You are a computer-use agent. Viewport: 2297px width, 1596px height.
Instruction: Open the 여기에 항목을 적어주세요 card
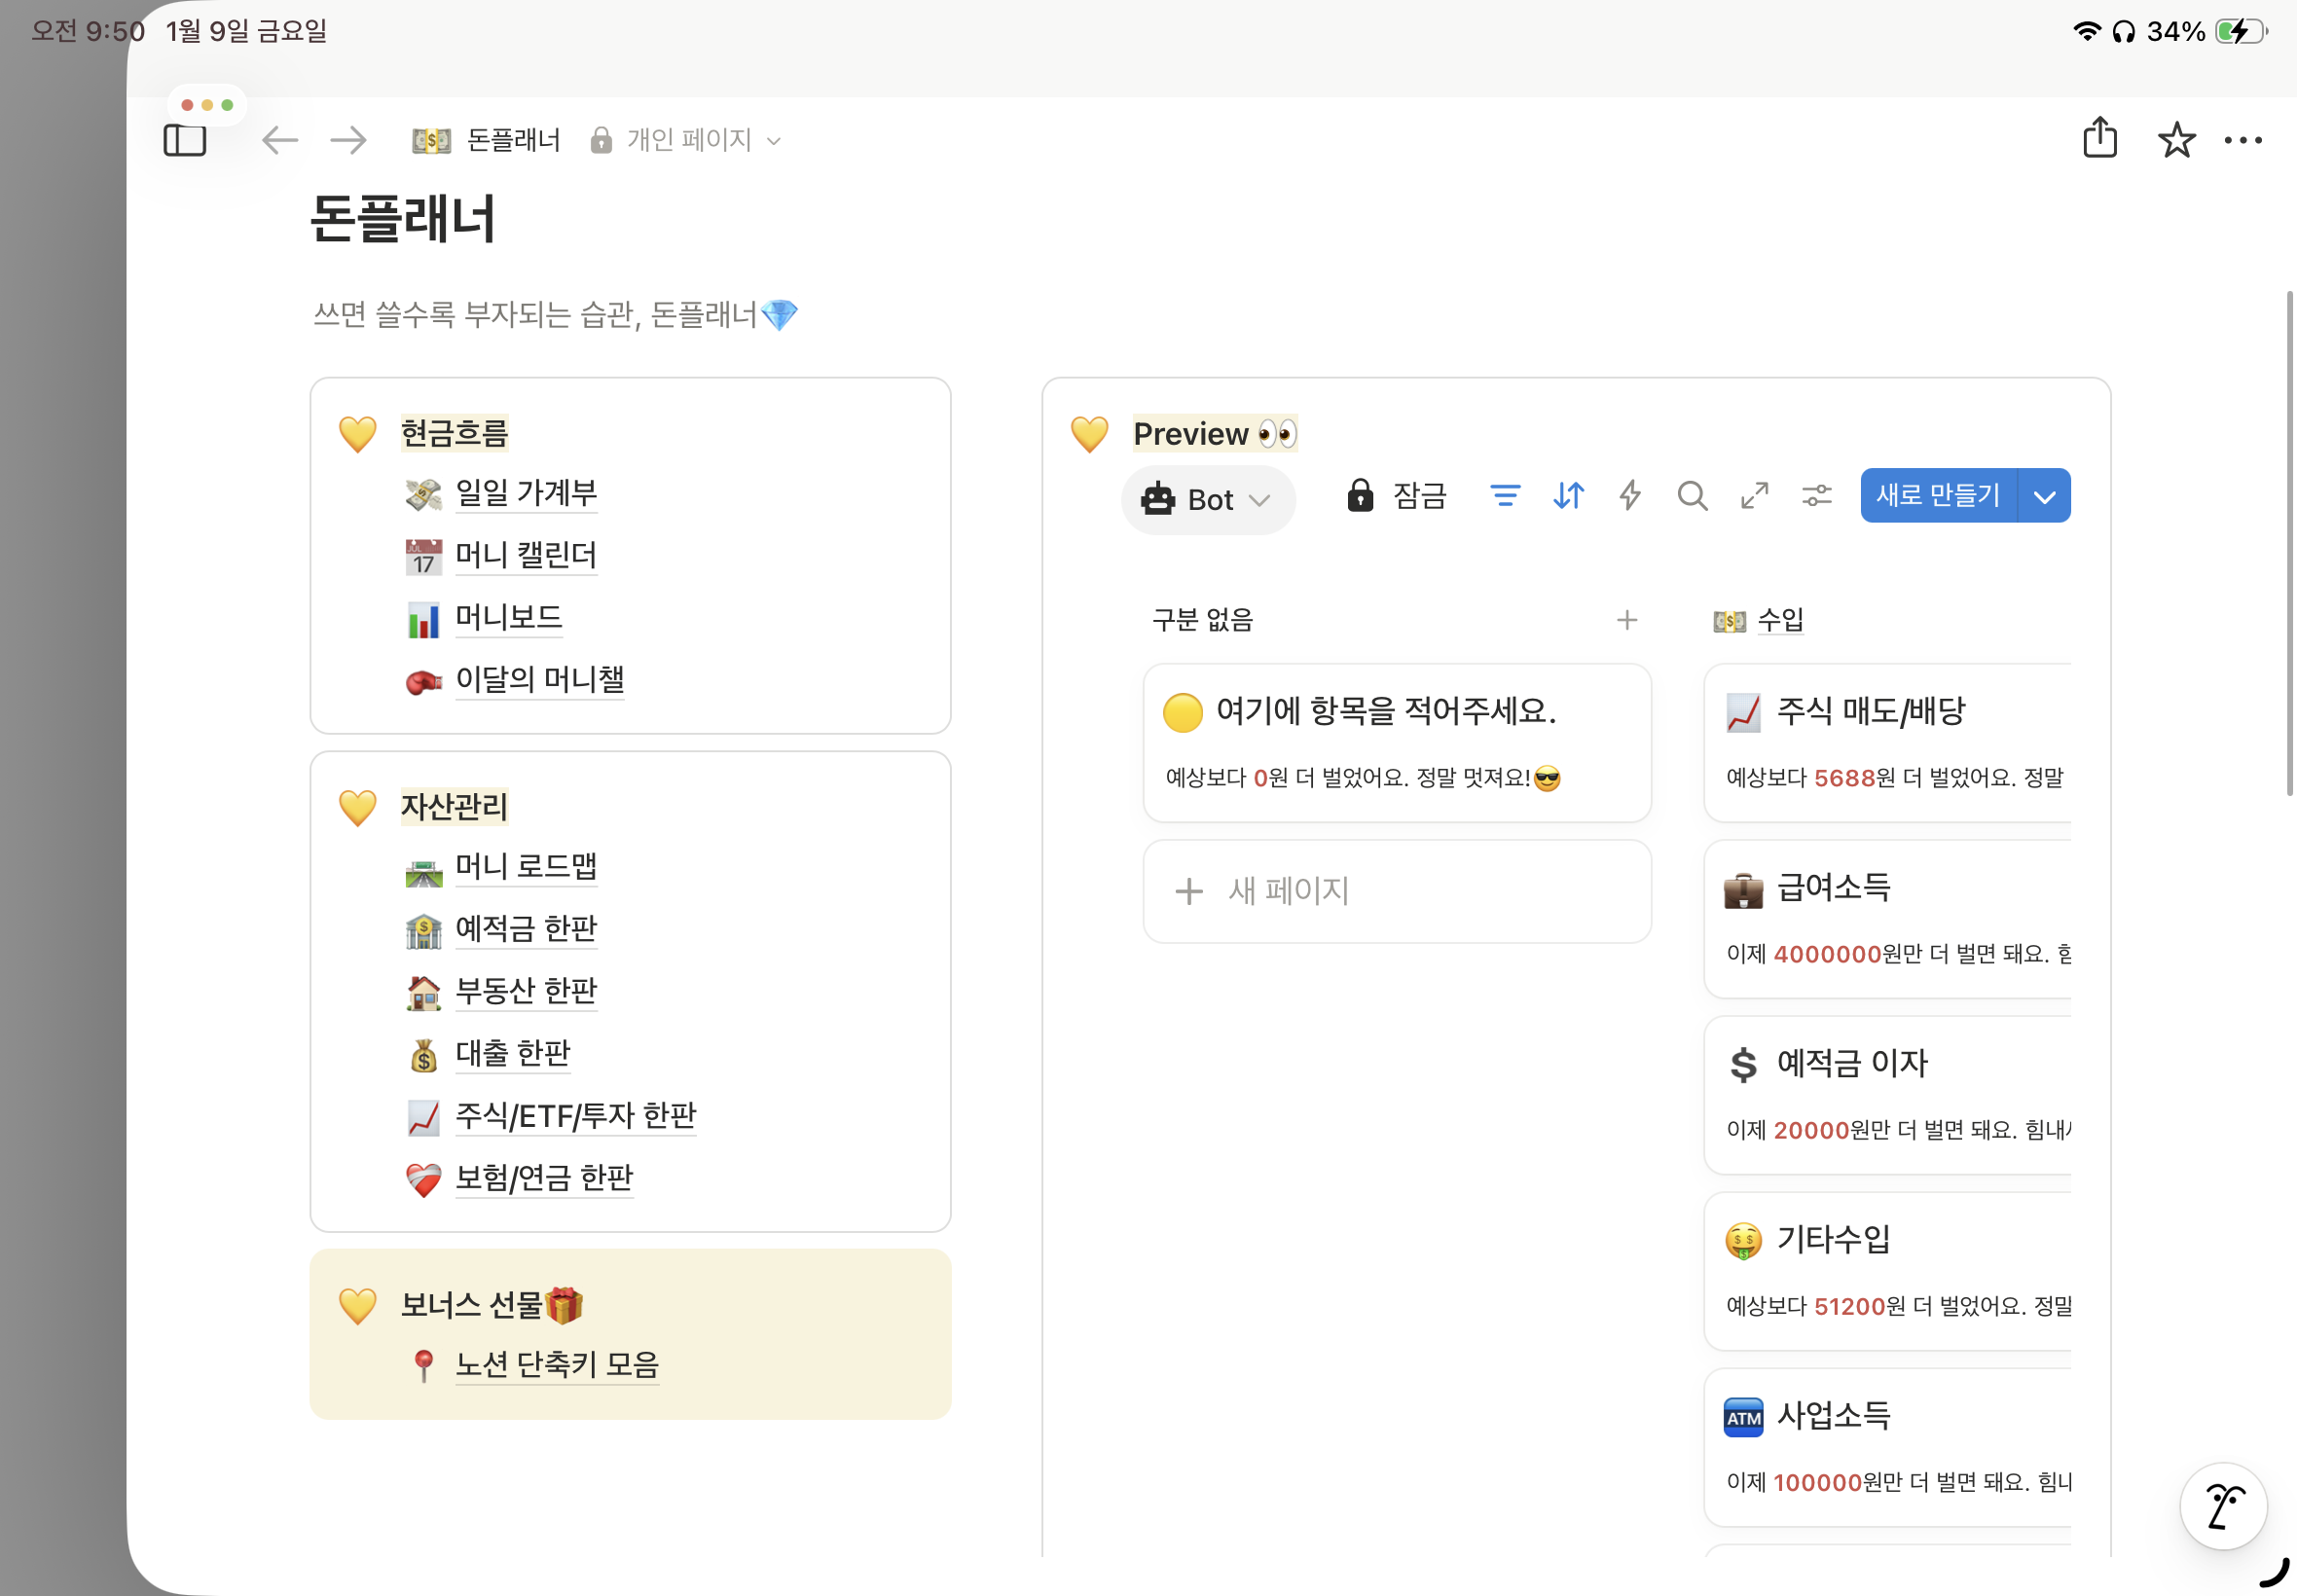tap(1397, 742)
